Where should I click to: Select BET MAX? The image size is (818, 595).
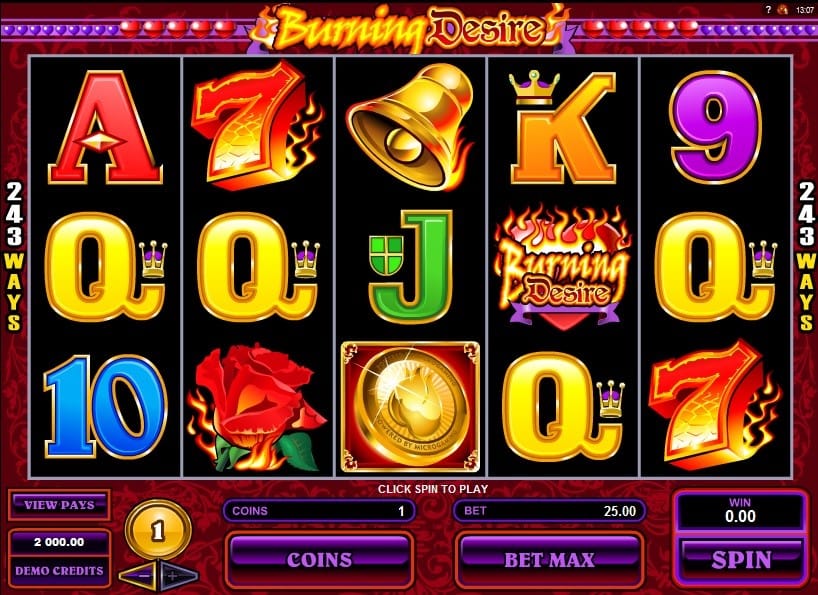click(549, 560)
